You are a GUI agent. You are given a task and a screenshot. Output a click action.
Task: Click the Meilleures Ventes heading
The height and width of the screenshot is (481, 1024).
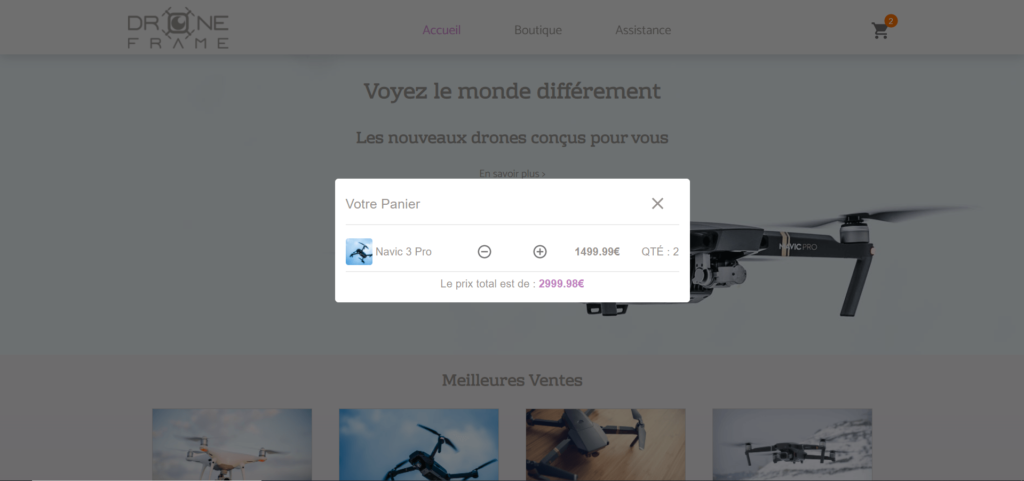click(512, 380)
